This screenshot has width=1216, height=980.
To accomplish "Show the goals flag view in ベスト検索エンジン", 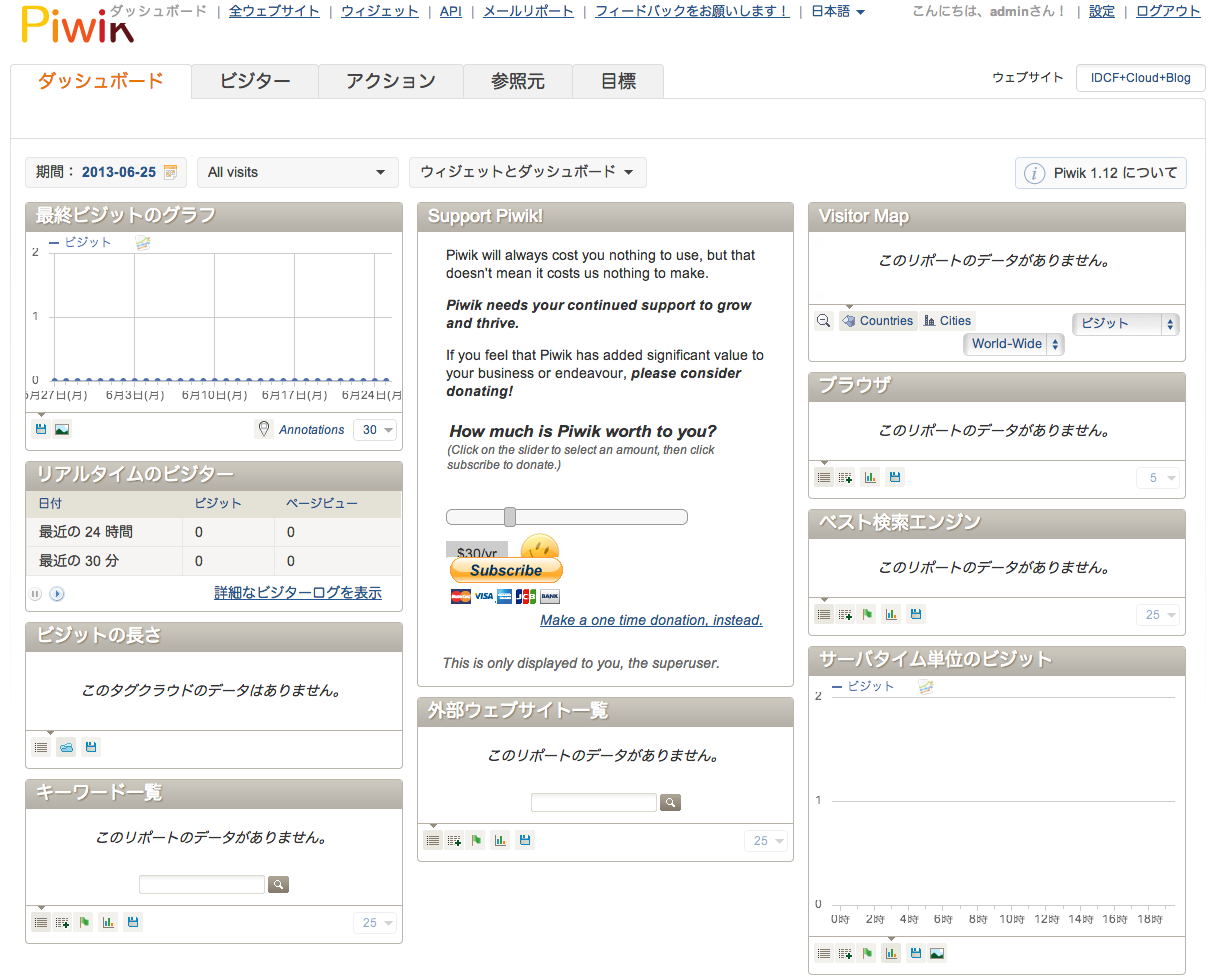I will click(x=867, y=614).
